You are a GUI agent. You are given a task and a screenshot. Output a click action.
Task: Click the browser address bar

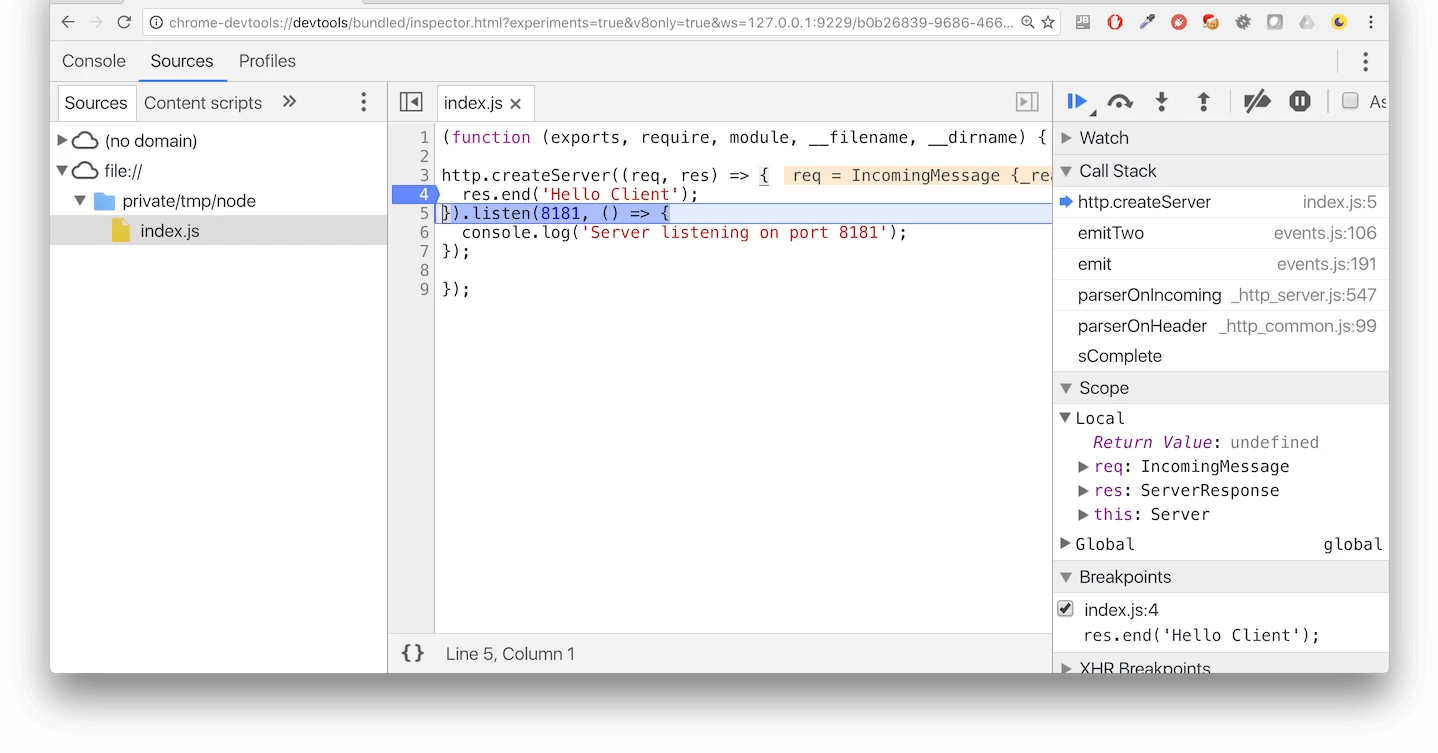pos(590,22)
